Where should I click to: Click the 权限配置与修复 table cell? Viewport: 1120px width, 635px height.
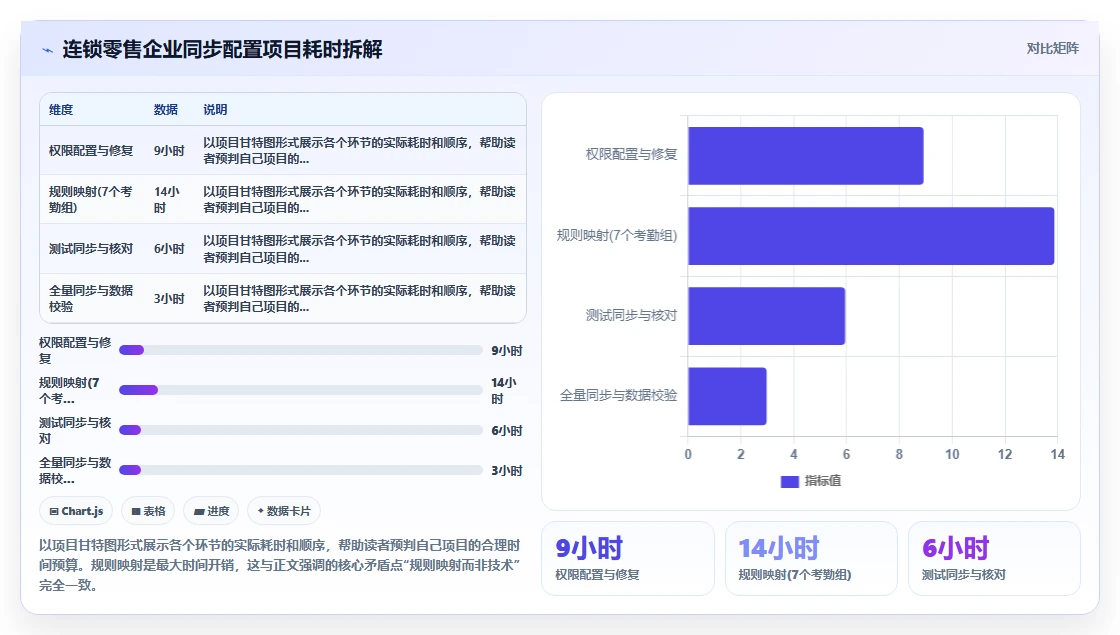91,151
